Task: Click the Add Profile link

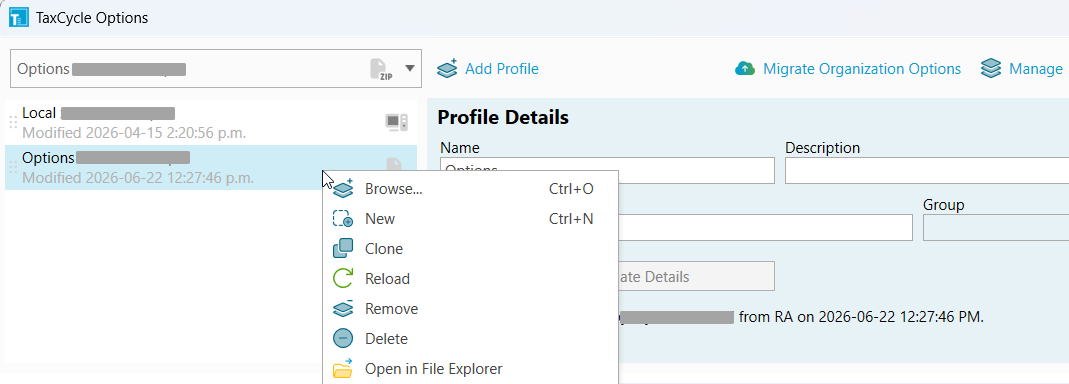Action: pyautogui.click(x=502, y=69)
